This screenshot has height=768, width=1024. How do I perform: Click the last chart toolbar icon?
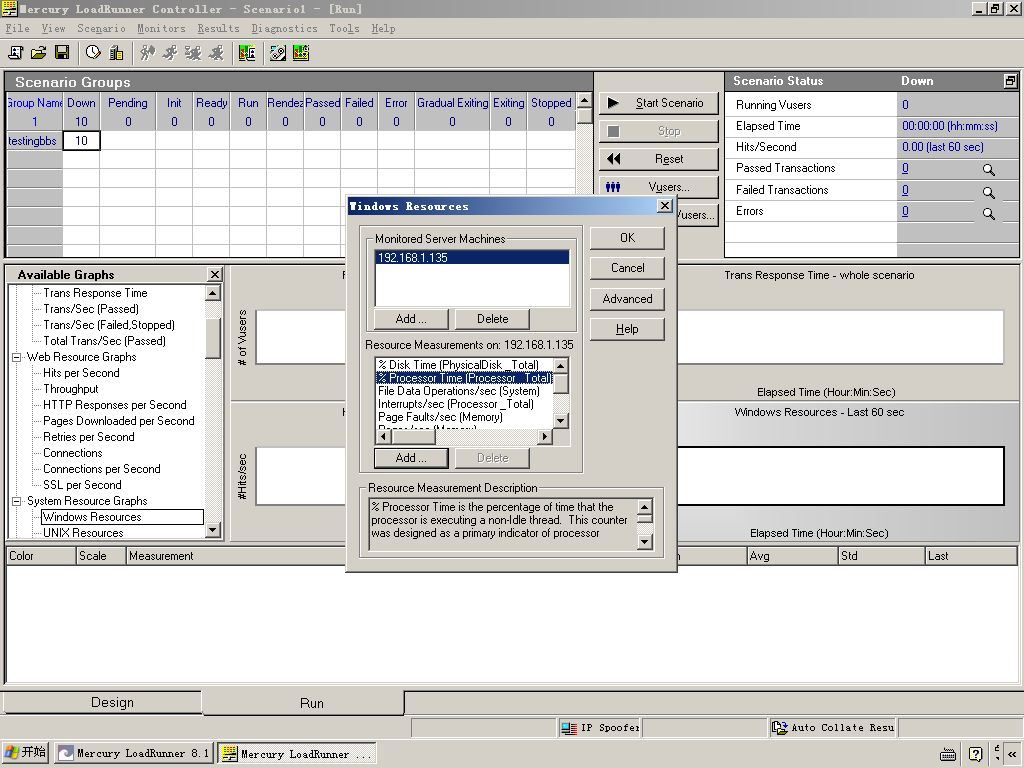click(x=301, y=53)
